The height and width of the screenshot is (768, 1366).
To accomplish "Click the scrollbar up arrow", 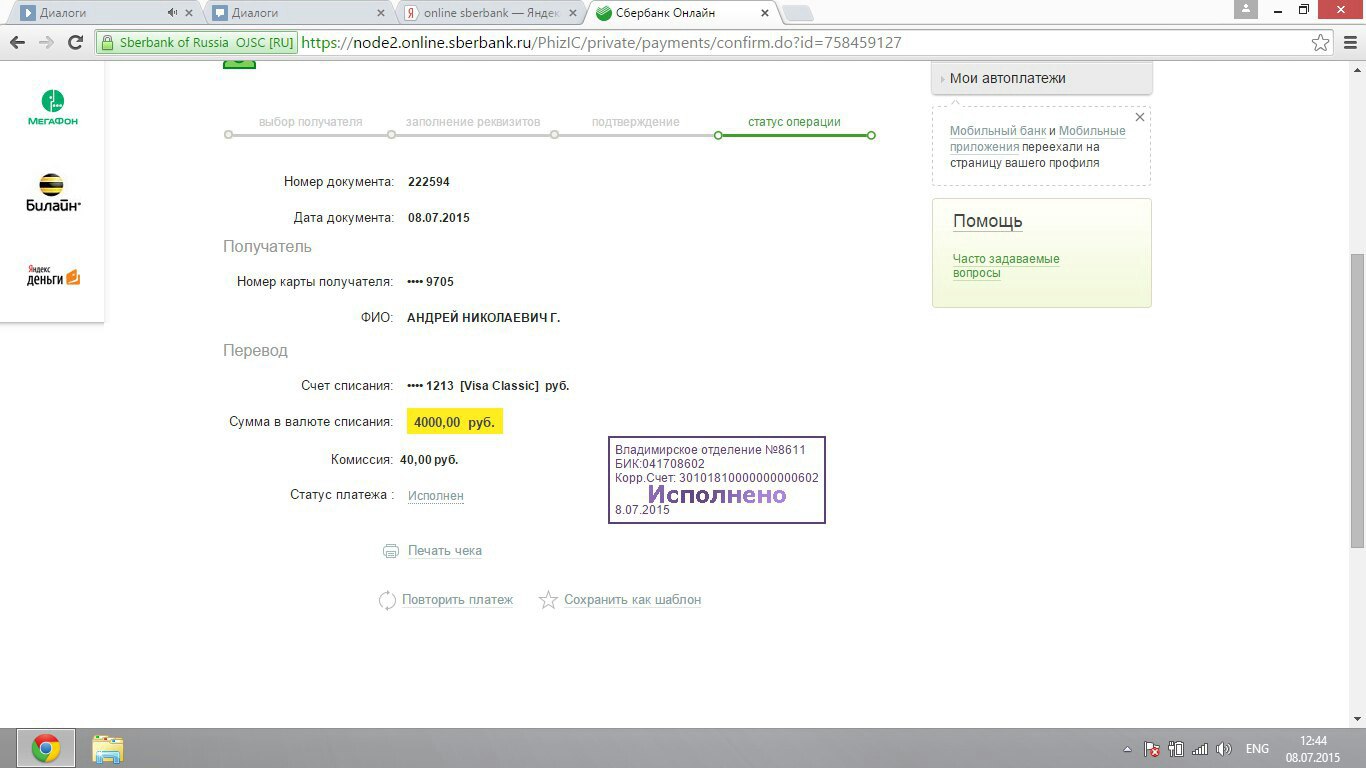I will tap(1357, 68).
